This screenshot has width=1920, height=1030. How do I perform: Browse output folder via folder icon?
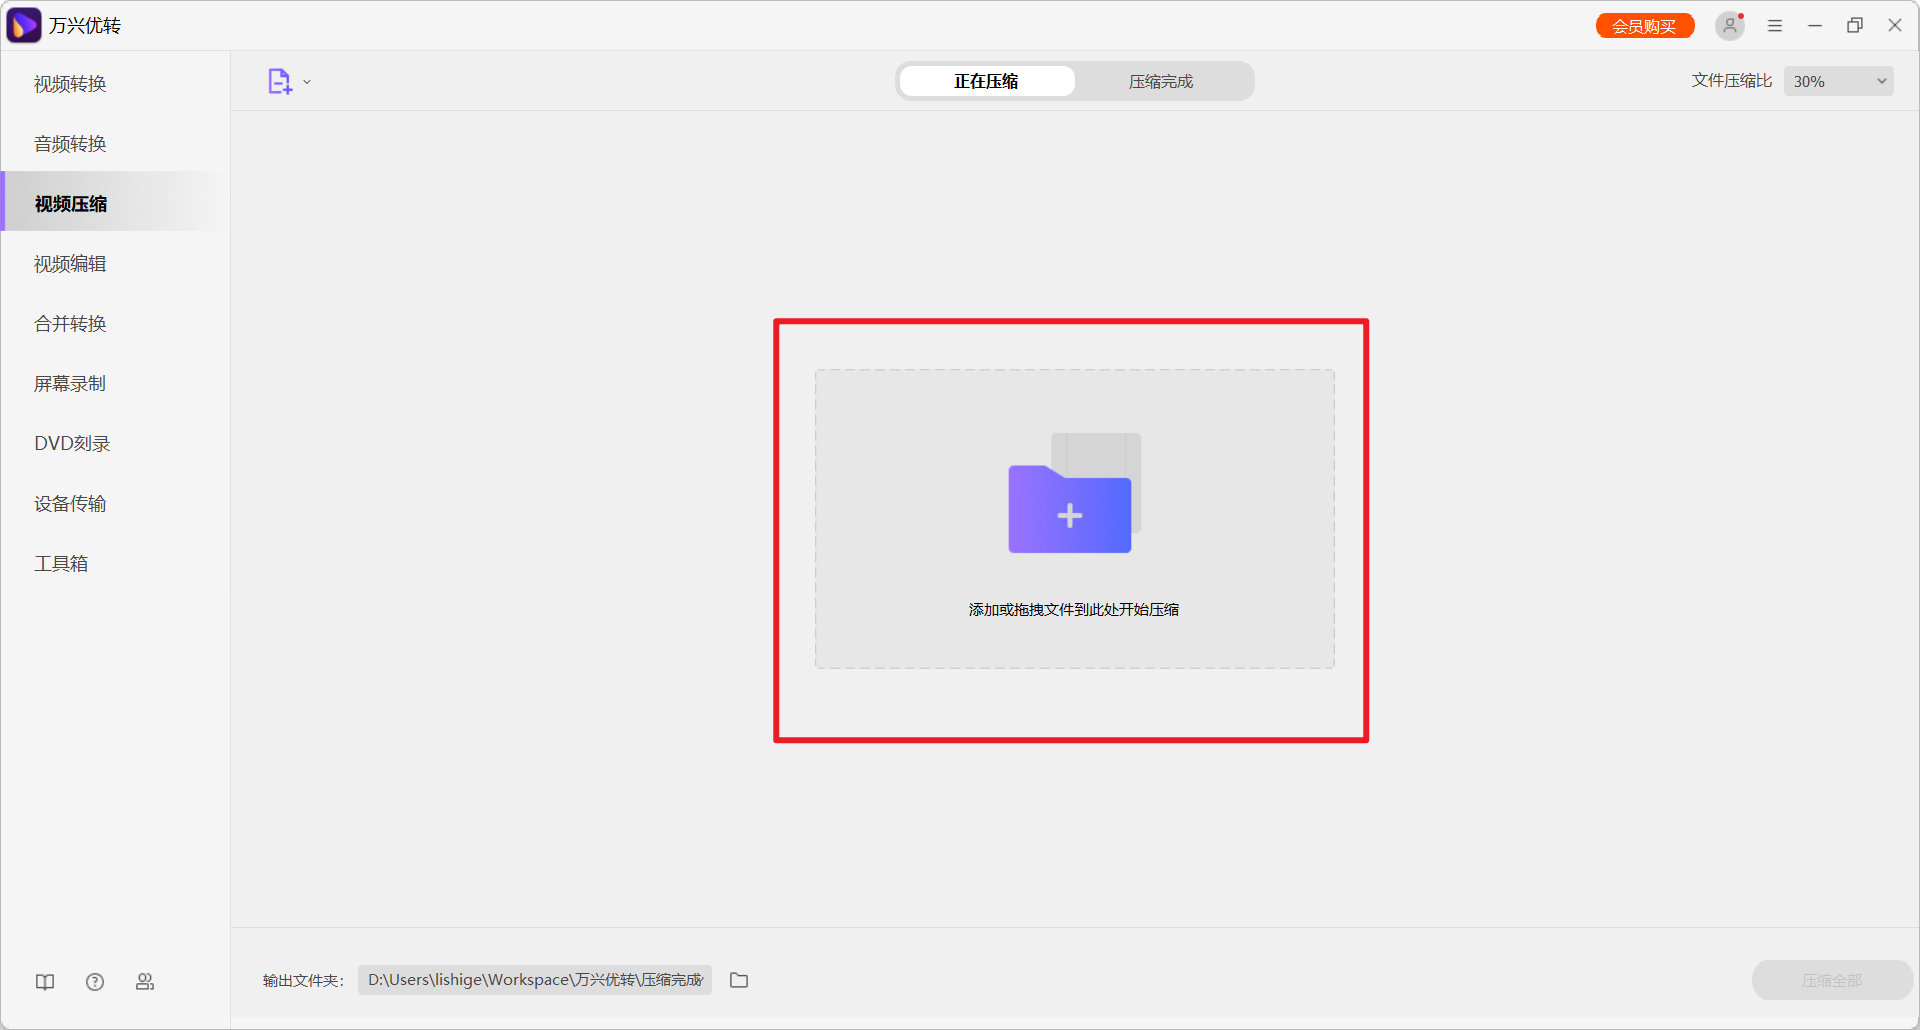tap(739, 980)
